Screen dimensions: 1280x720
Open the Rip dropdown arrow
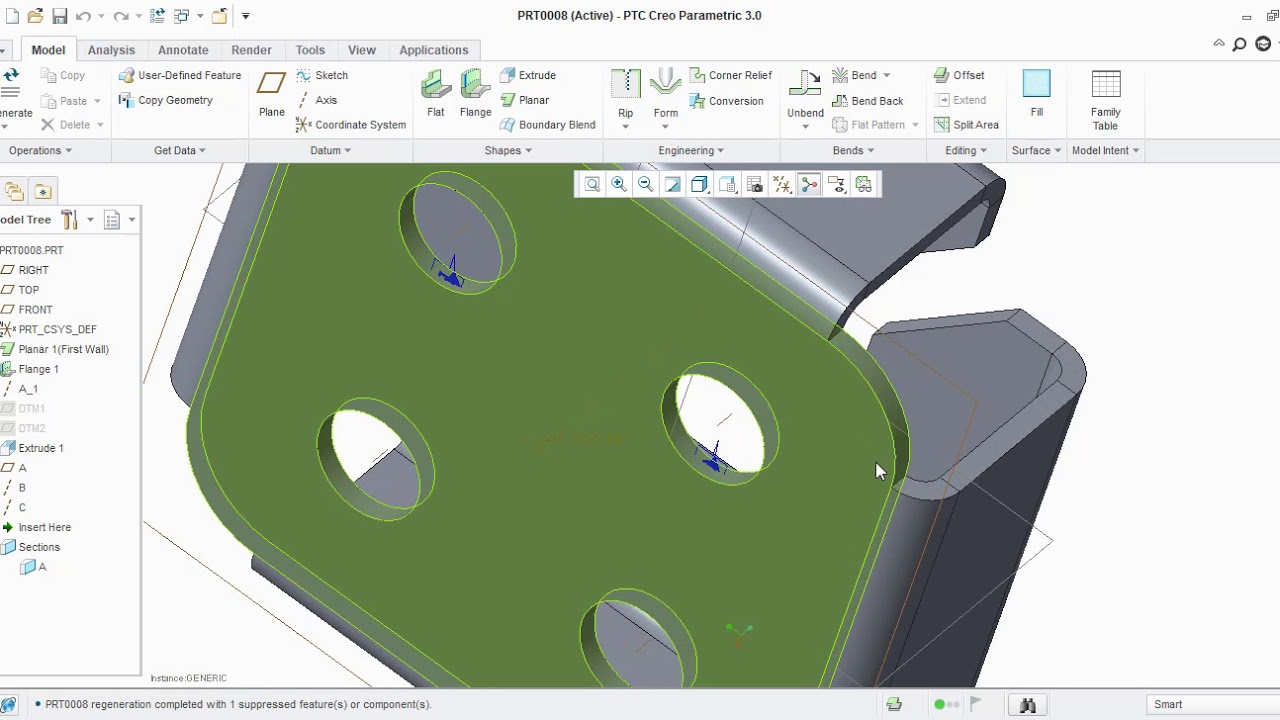tap(625, 126)
